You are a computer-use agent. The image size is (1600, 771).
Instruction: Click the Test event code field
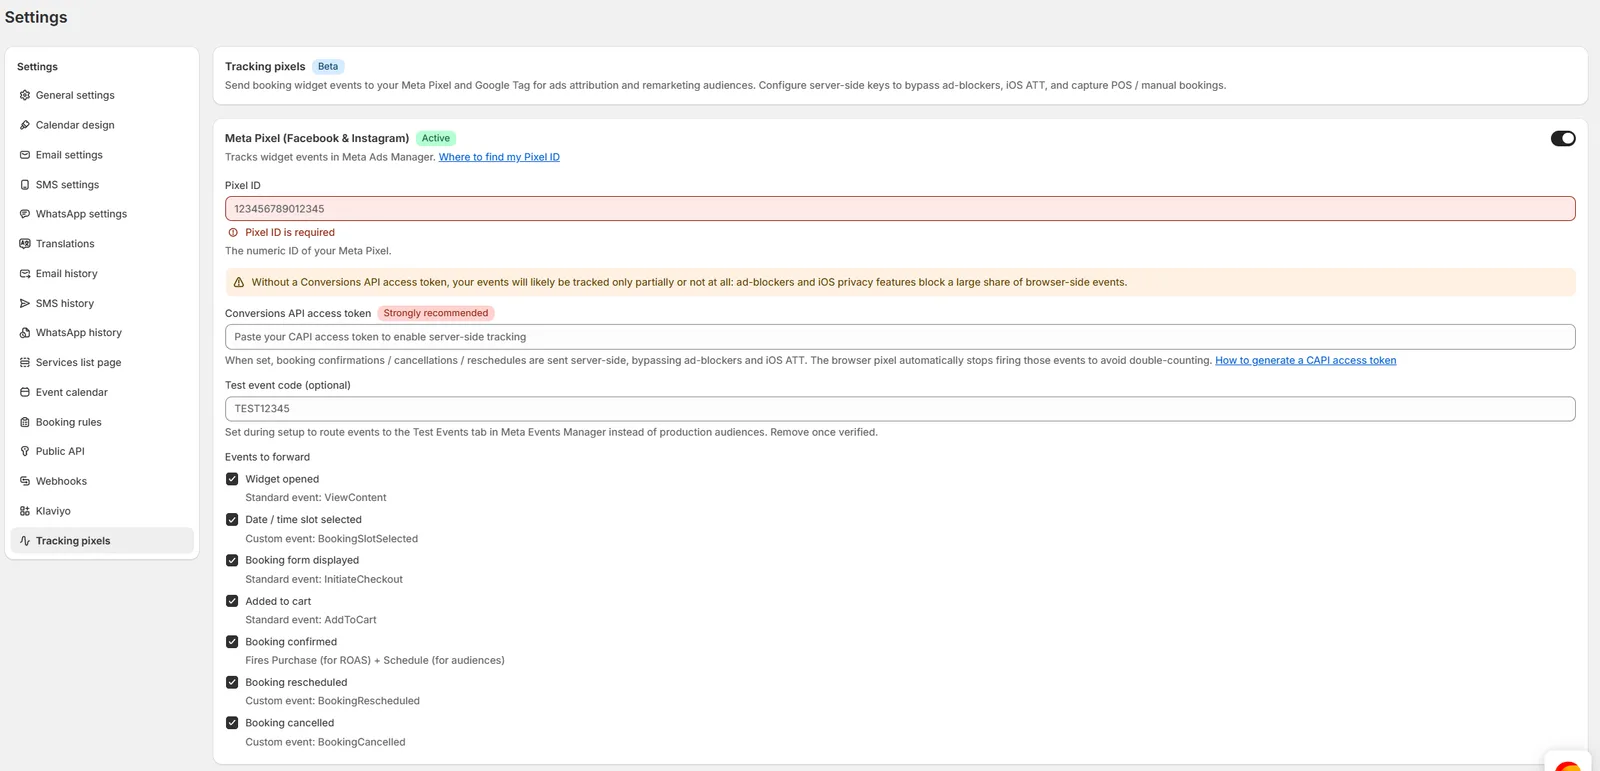(900, 409)
